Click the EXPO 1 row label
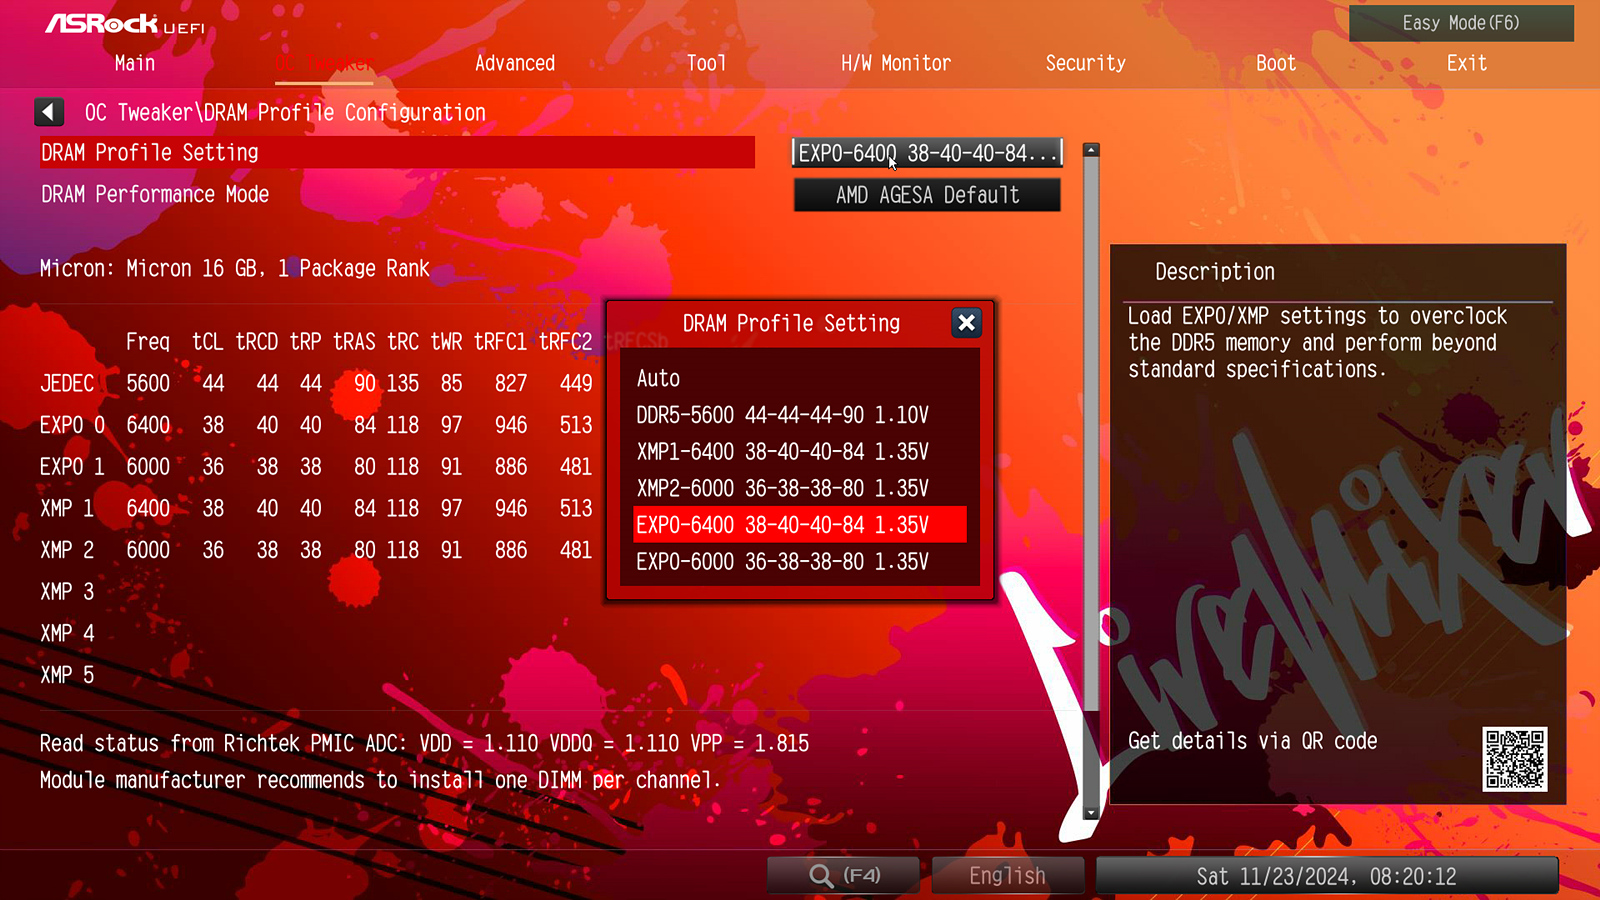1600x900 pixels. click(x=72, y=467)
